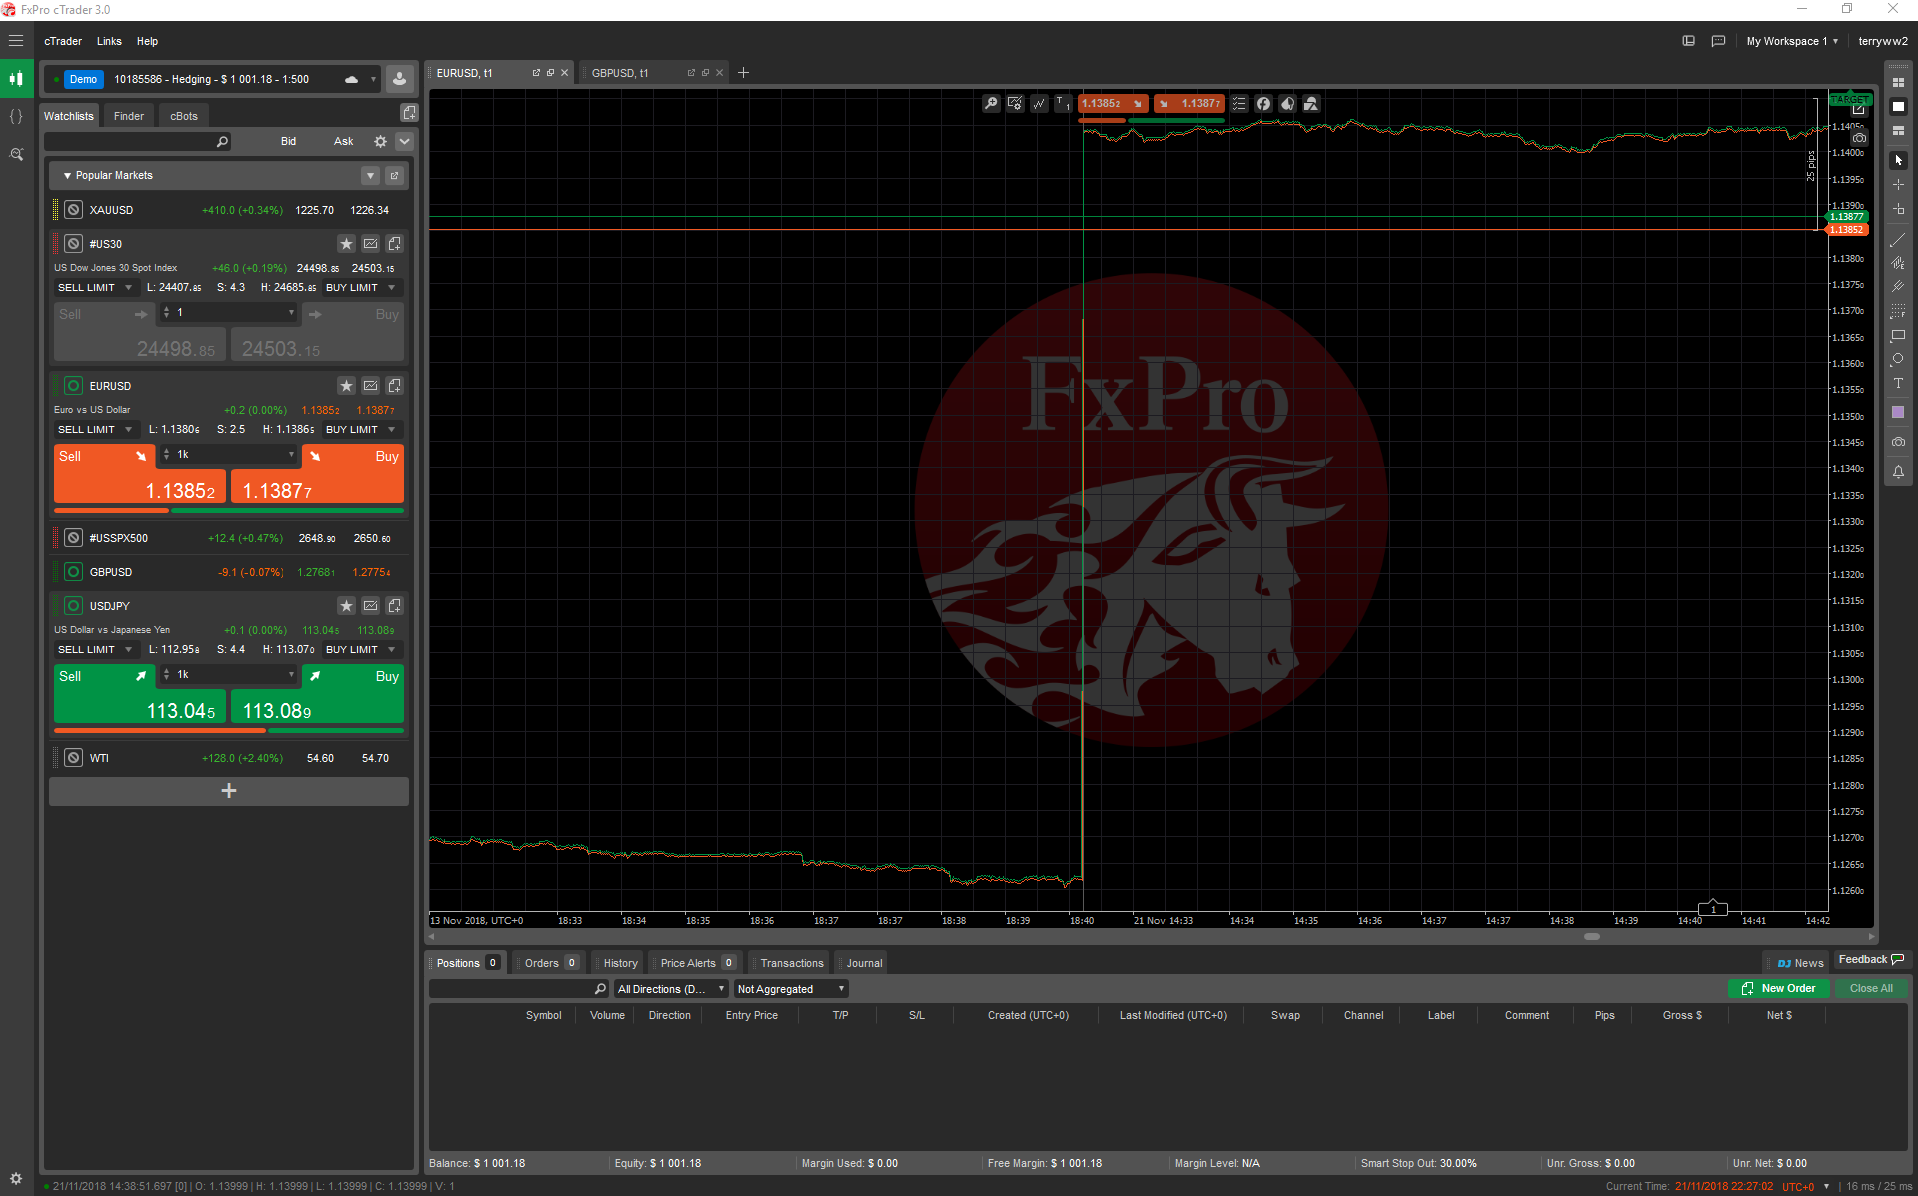Pick the purple drawing color swatch
The width and height of the screenshot is (1918, 1196).
point(1898,412)
